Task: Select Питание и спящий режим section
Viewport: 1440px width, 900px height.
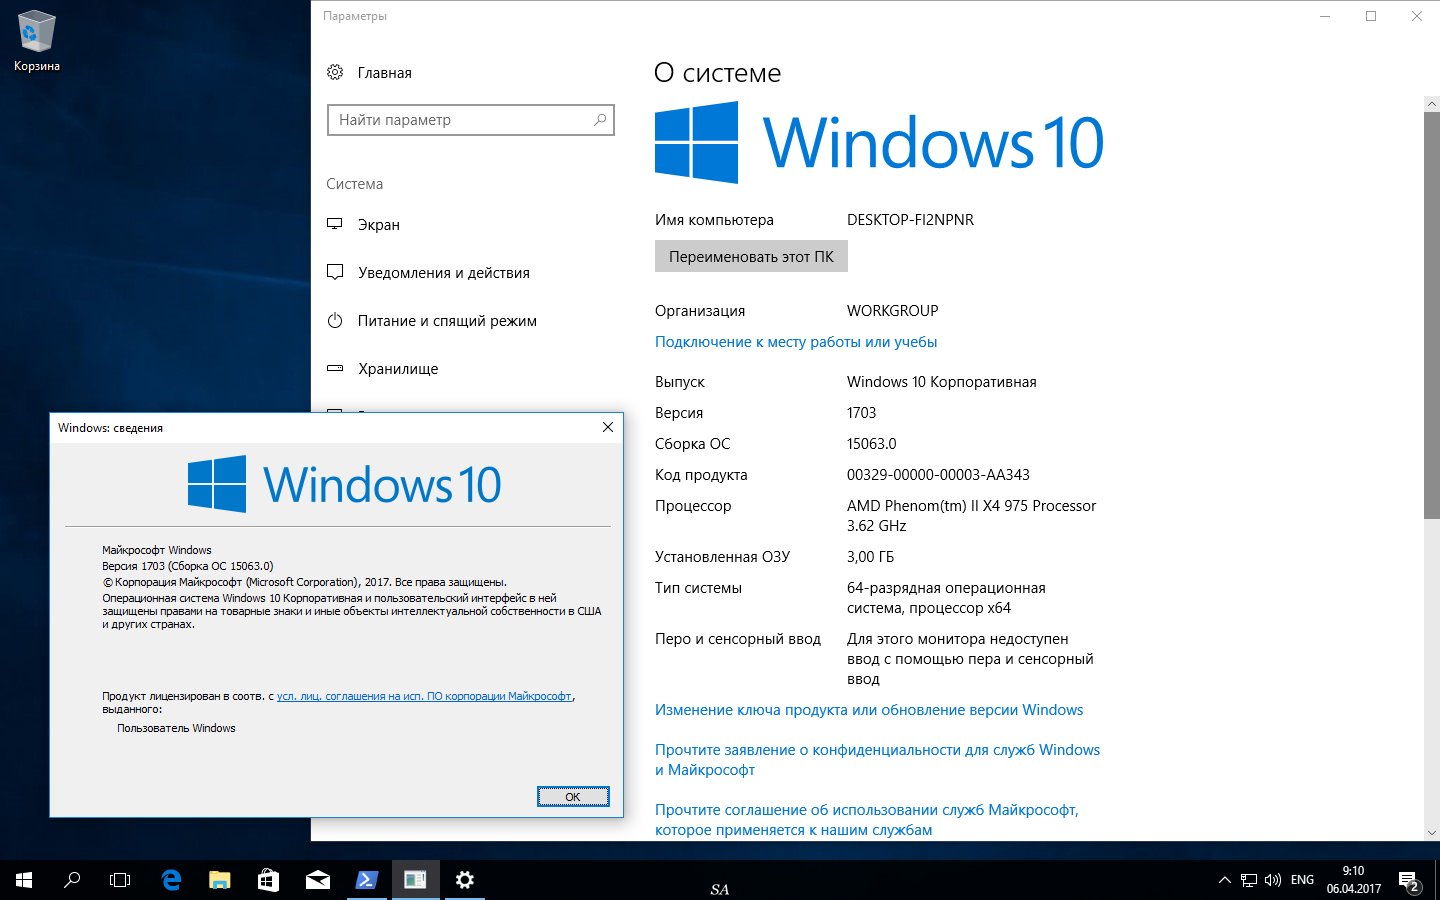Action: [x=447, y=321]
